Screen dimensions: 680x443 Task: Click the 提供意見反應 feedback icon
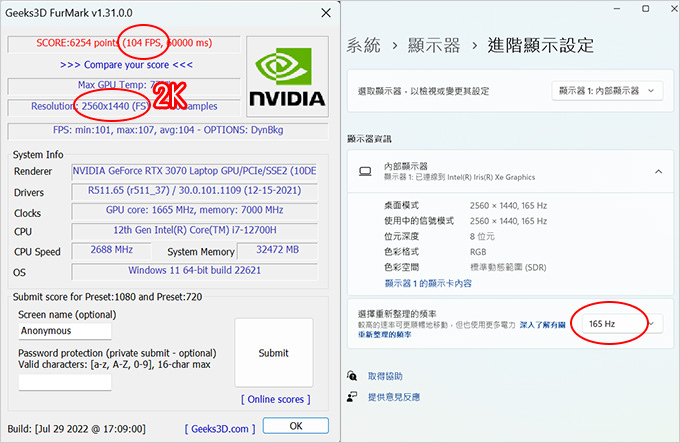tap(352, 396)
